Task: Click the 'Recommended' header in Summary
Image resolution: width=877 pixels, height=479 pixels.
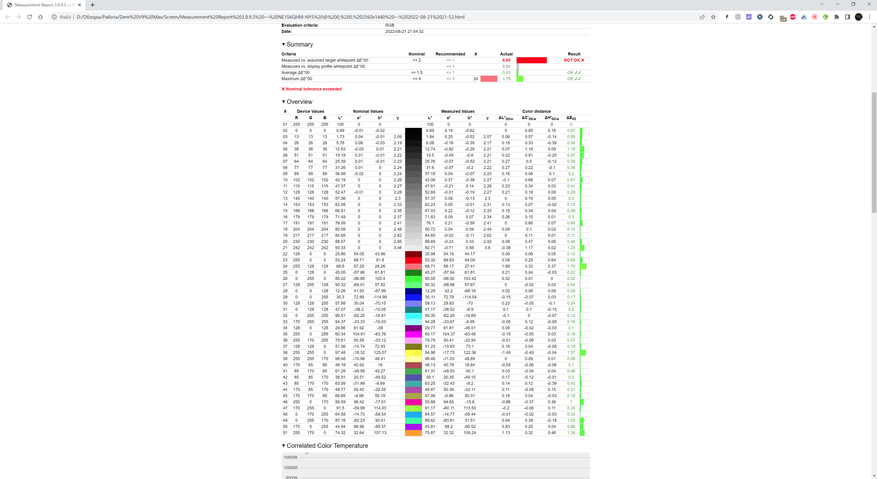Action: tap(450, 54)
